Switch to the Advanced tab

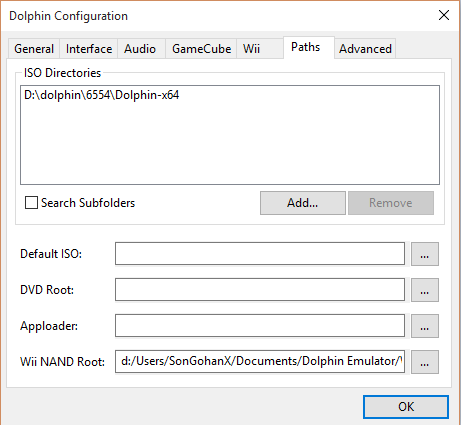(365, 49)
